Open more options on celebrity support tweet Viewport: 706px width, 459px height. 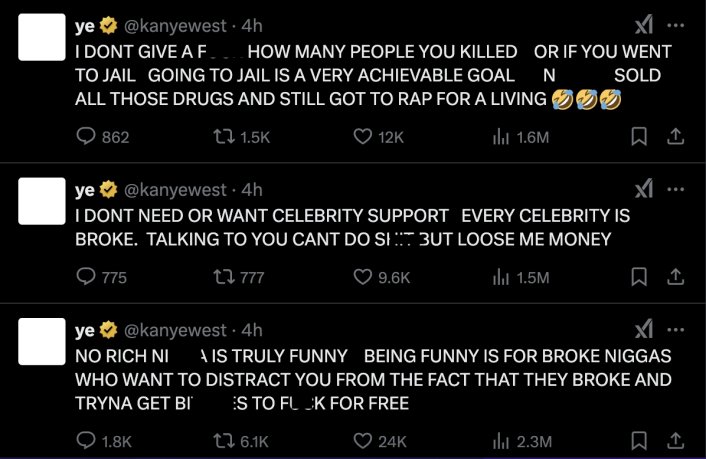[x=676, y=189]
